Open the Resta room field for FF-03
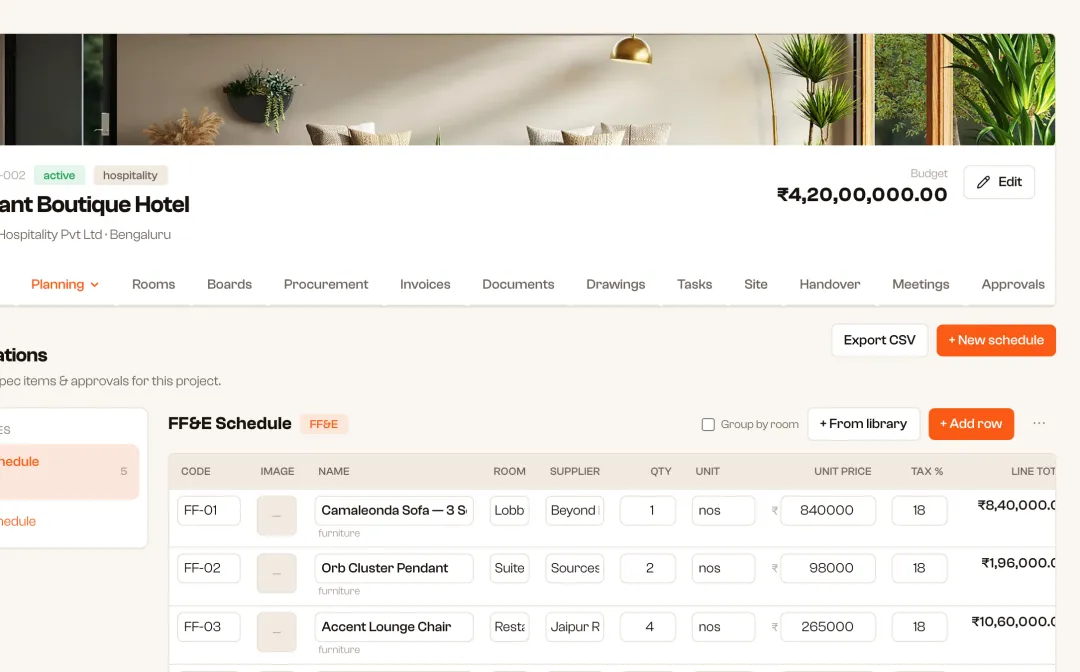Viewport: 1080px width, 672px height. (x=509, y=627)
